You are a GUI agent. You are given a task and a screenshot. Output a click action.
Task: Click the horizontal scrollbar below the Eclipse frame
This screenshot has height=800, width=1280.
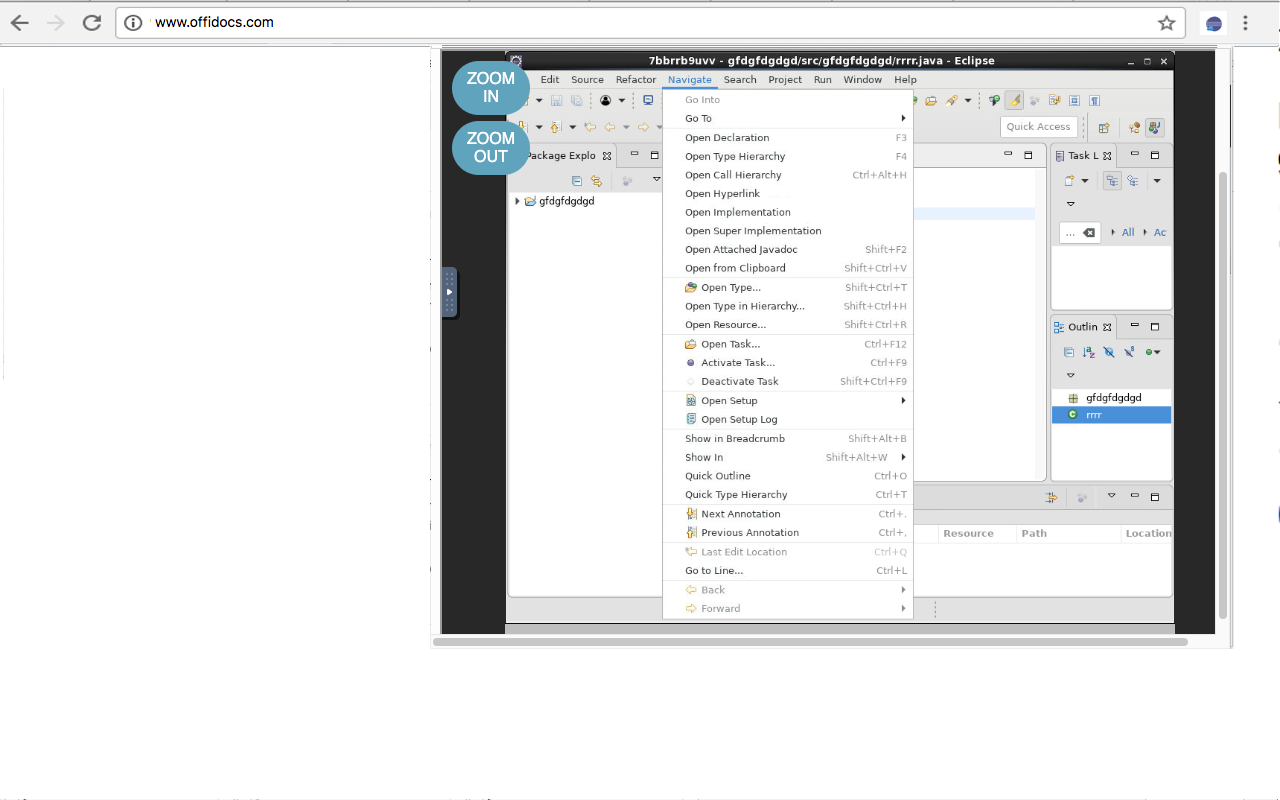[810, 642]
